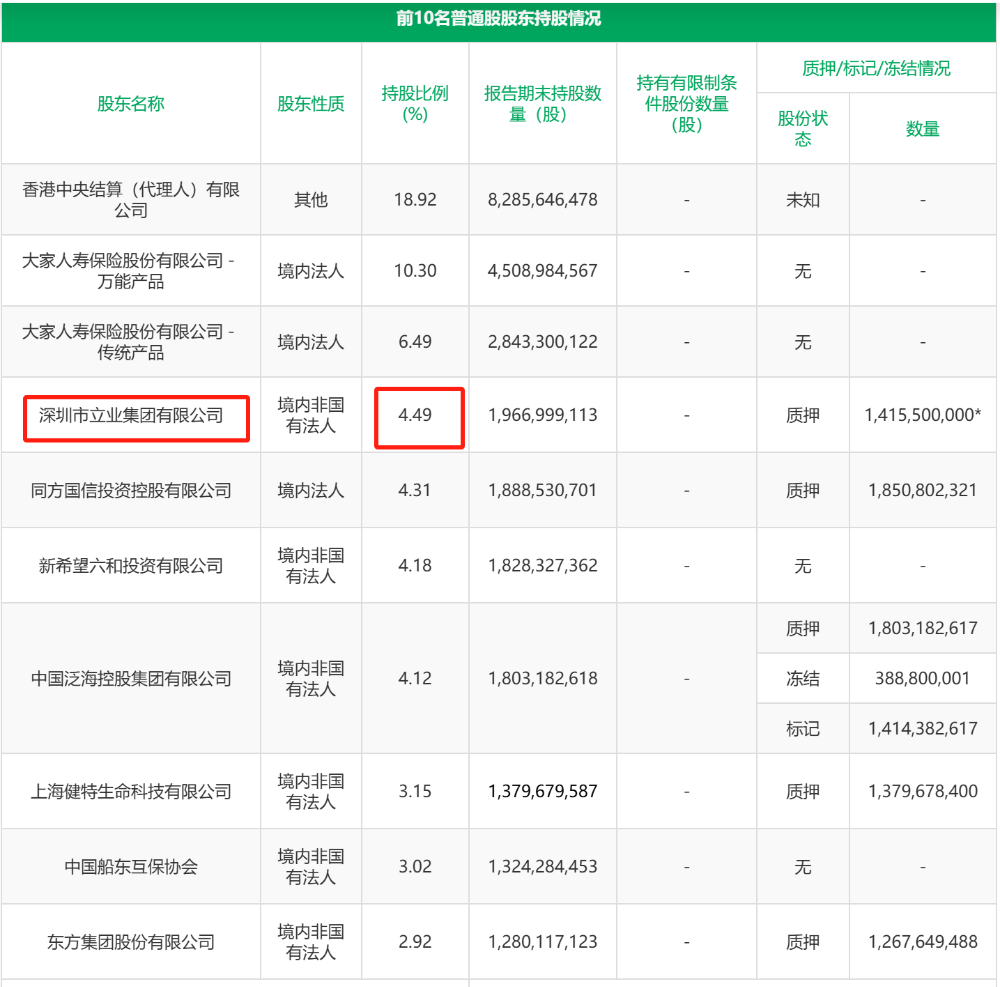Click the highlighted 4.49 shareholding ratio cell
This screenshot has height=987, width=1000.
pyautogui.click(x=415, y=417)
